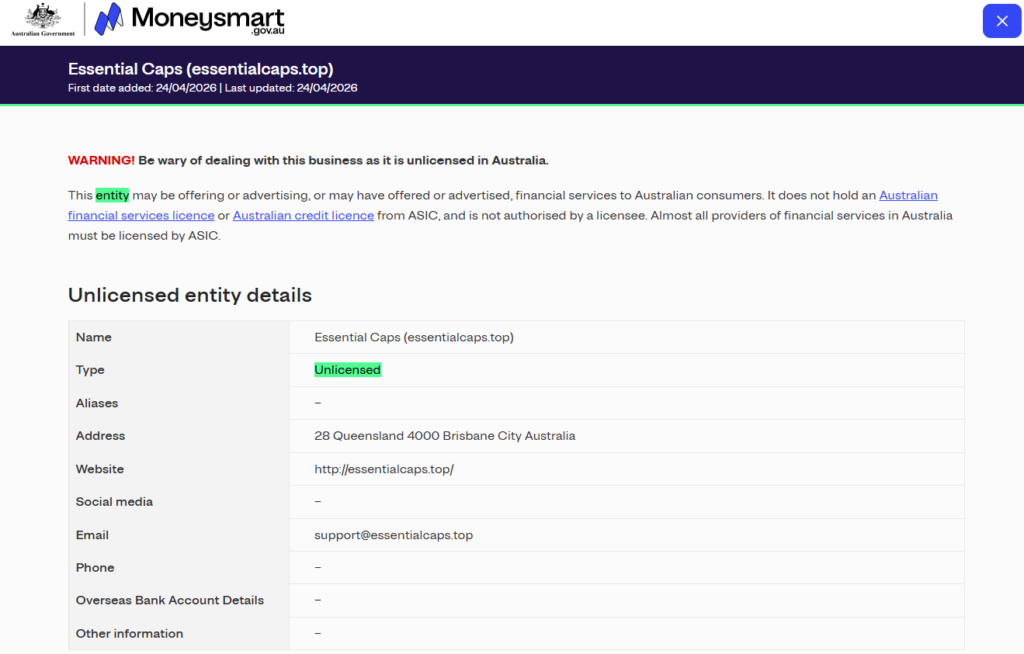The height and width of the screenshot is (654, 1024).
Task: Click the red 'WARNING!' text
Action: [x=101, y=161]
